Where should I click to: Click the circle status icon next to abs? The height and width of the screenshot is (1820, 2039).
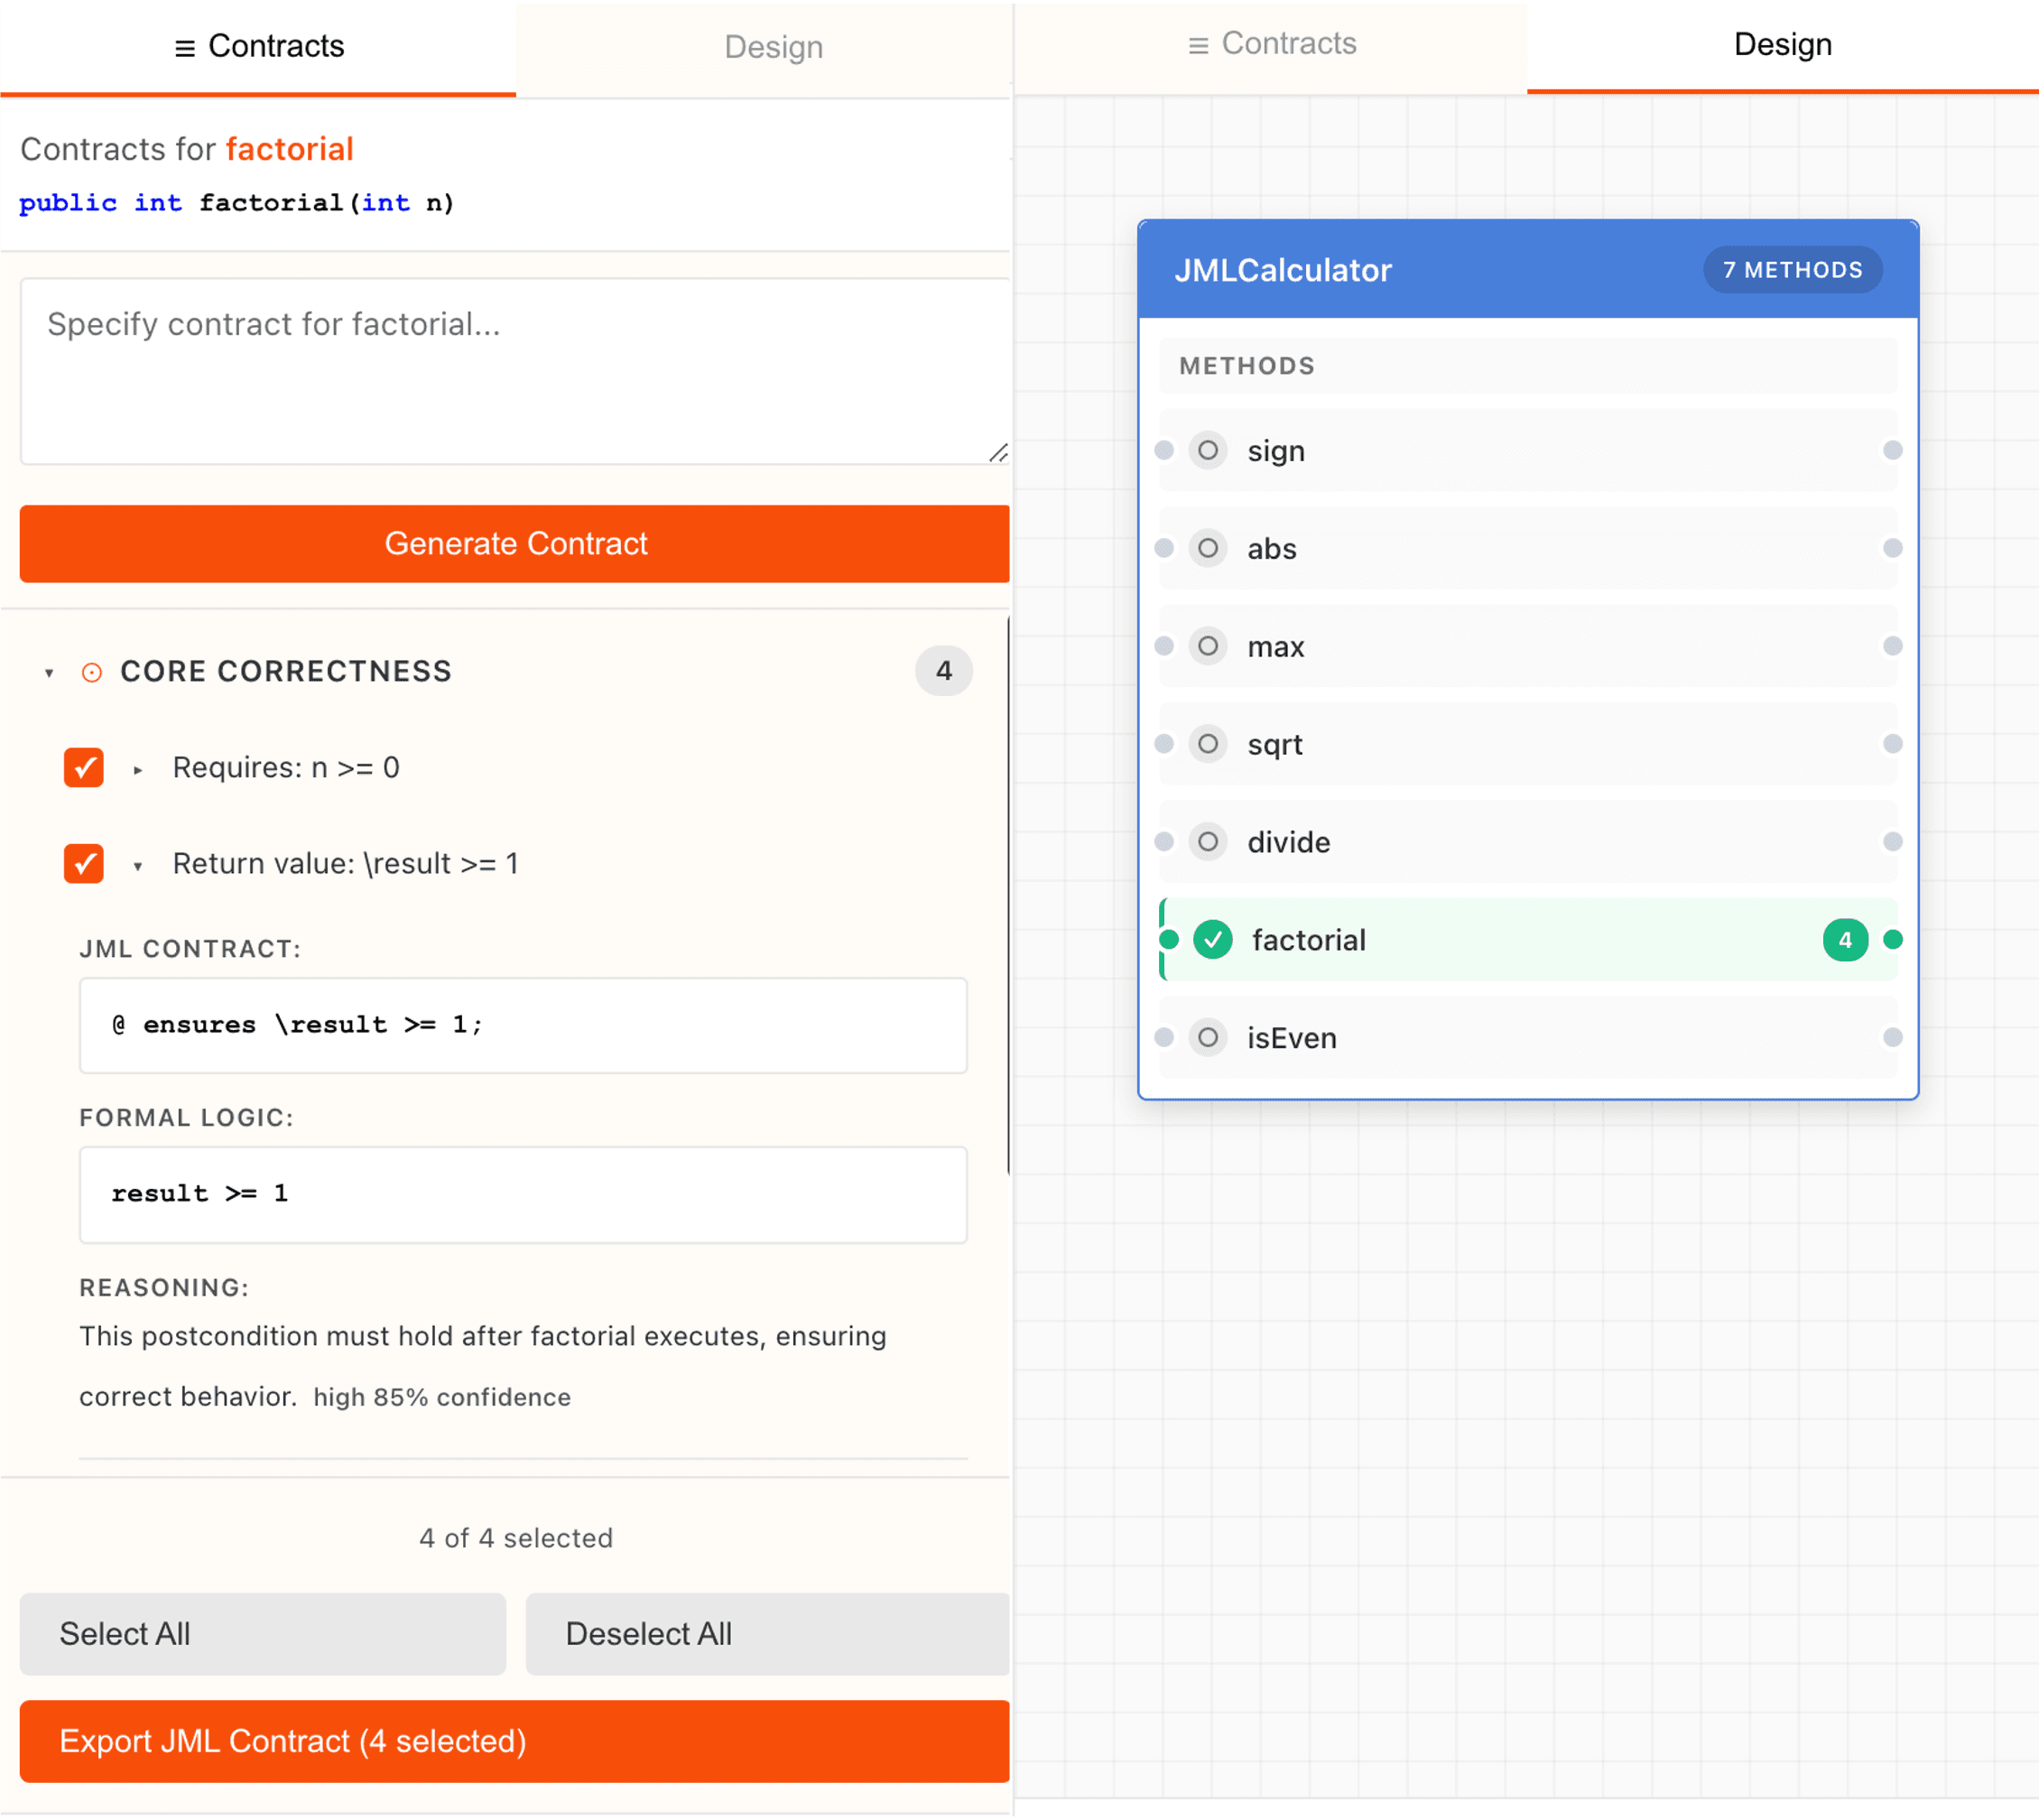tap(1207, 548)
